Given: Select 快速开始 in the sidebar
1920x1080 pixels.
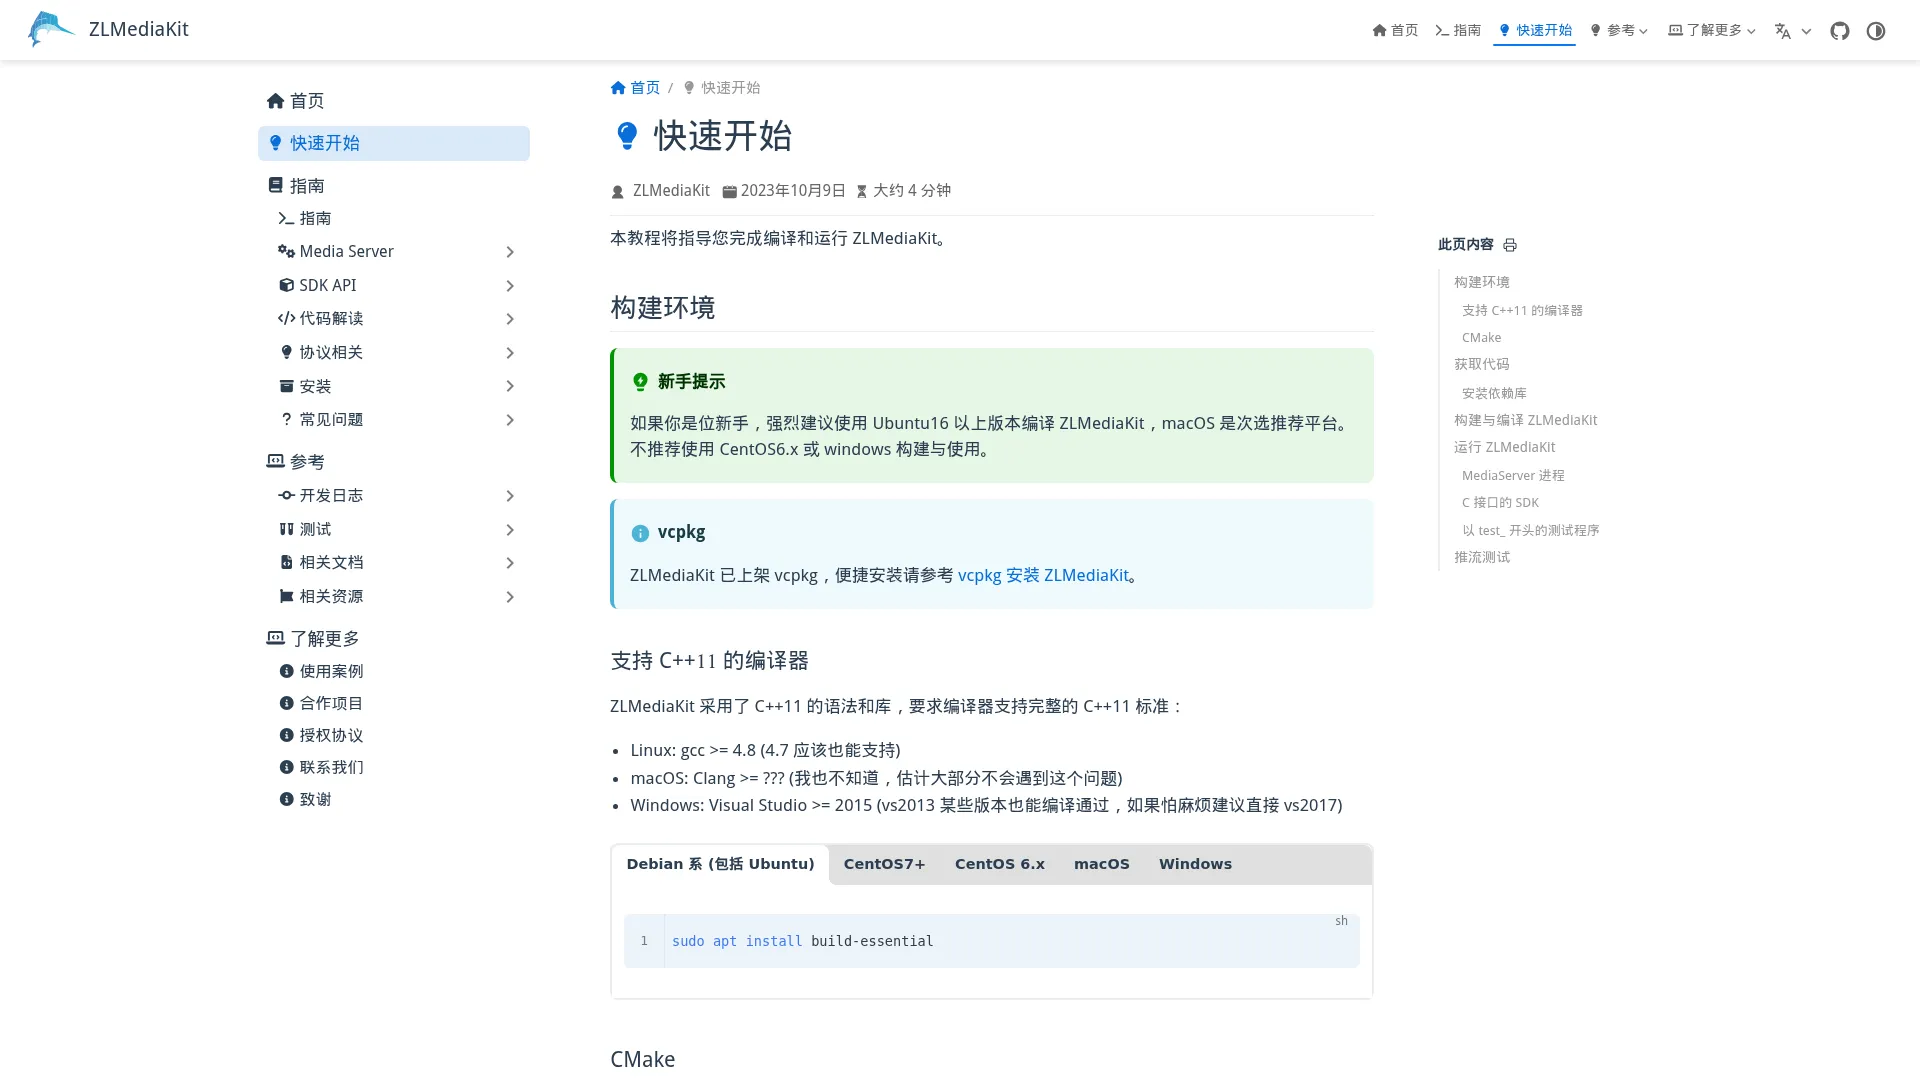Looking at the screenshot, I should click(x=394, y=143).
